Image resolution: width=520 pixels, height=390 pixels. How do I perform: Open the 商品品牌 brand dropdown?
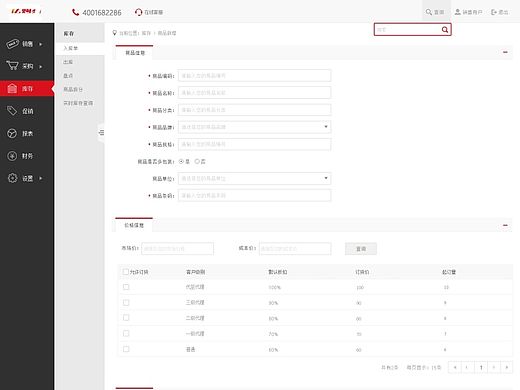[x=255, y=127]
